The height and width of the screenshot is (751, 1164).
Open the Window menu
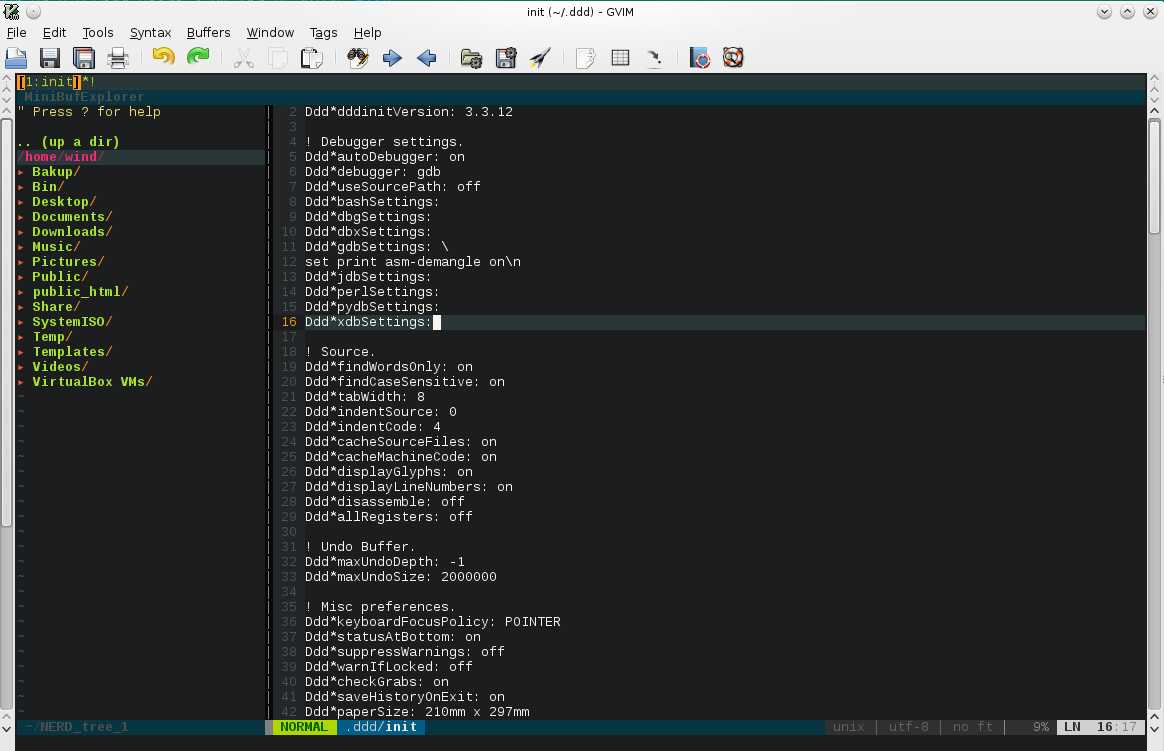pos(270,33)
